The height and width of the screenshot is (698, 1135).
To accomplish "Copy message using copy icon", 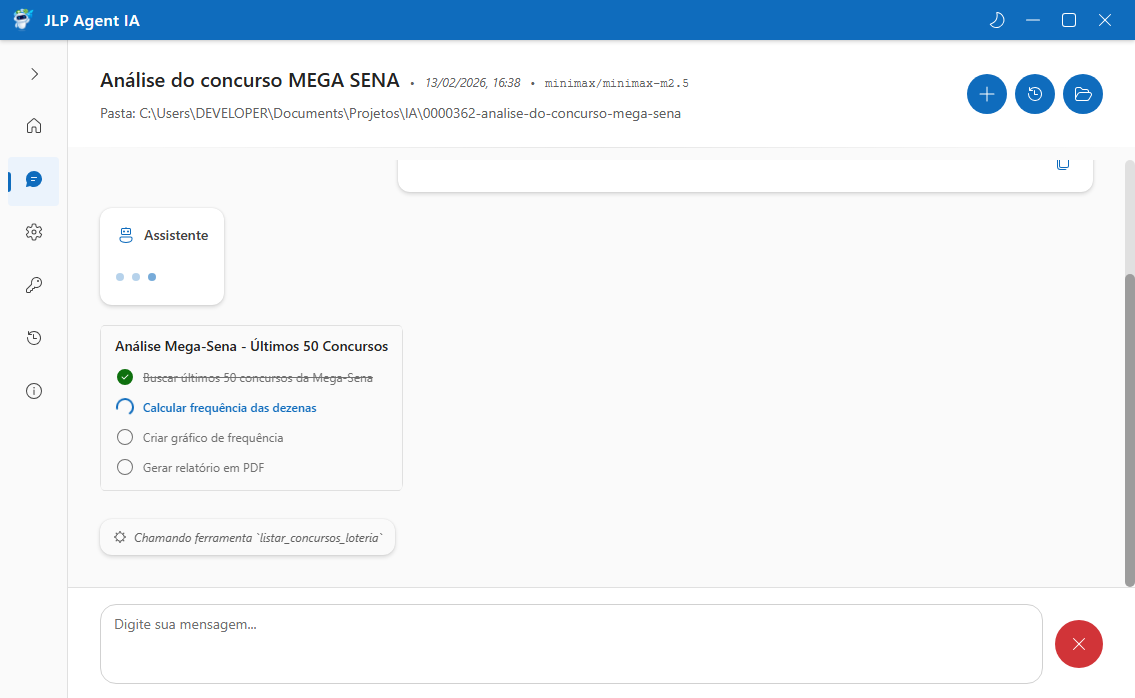I will 1063,163.
